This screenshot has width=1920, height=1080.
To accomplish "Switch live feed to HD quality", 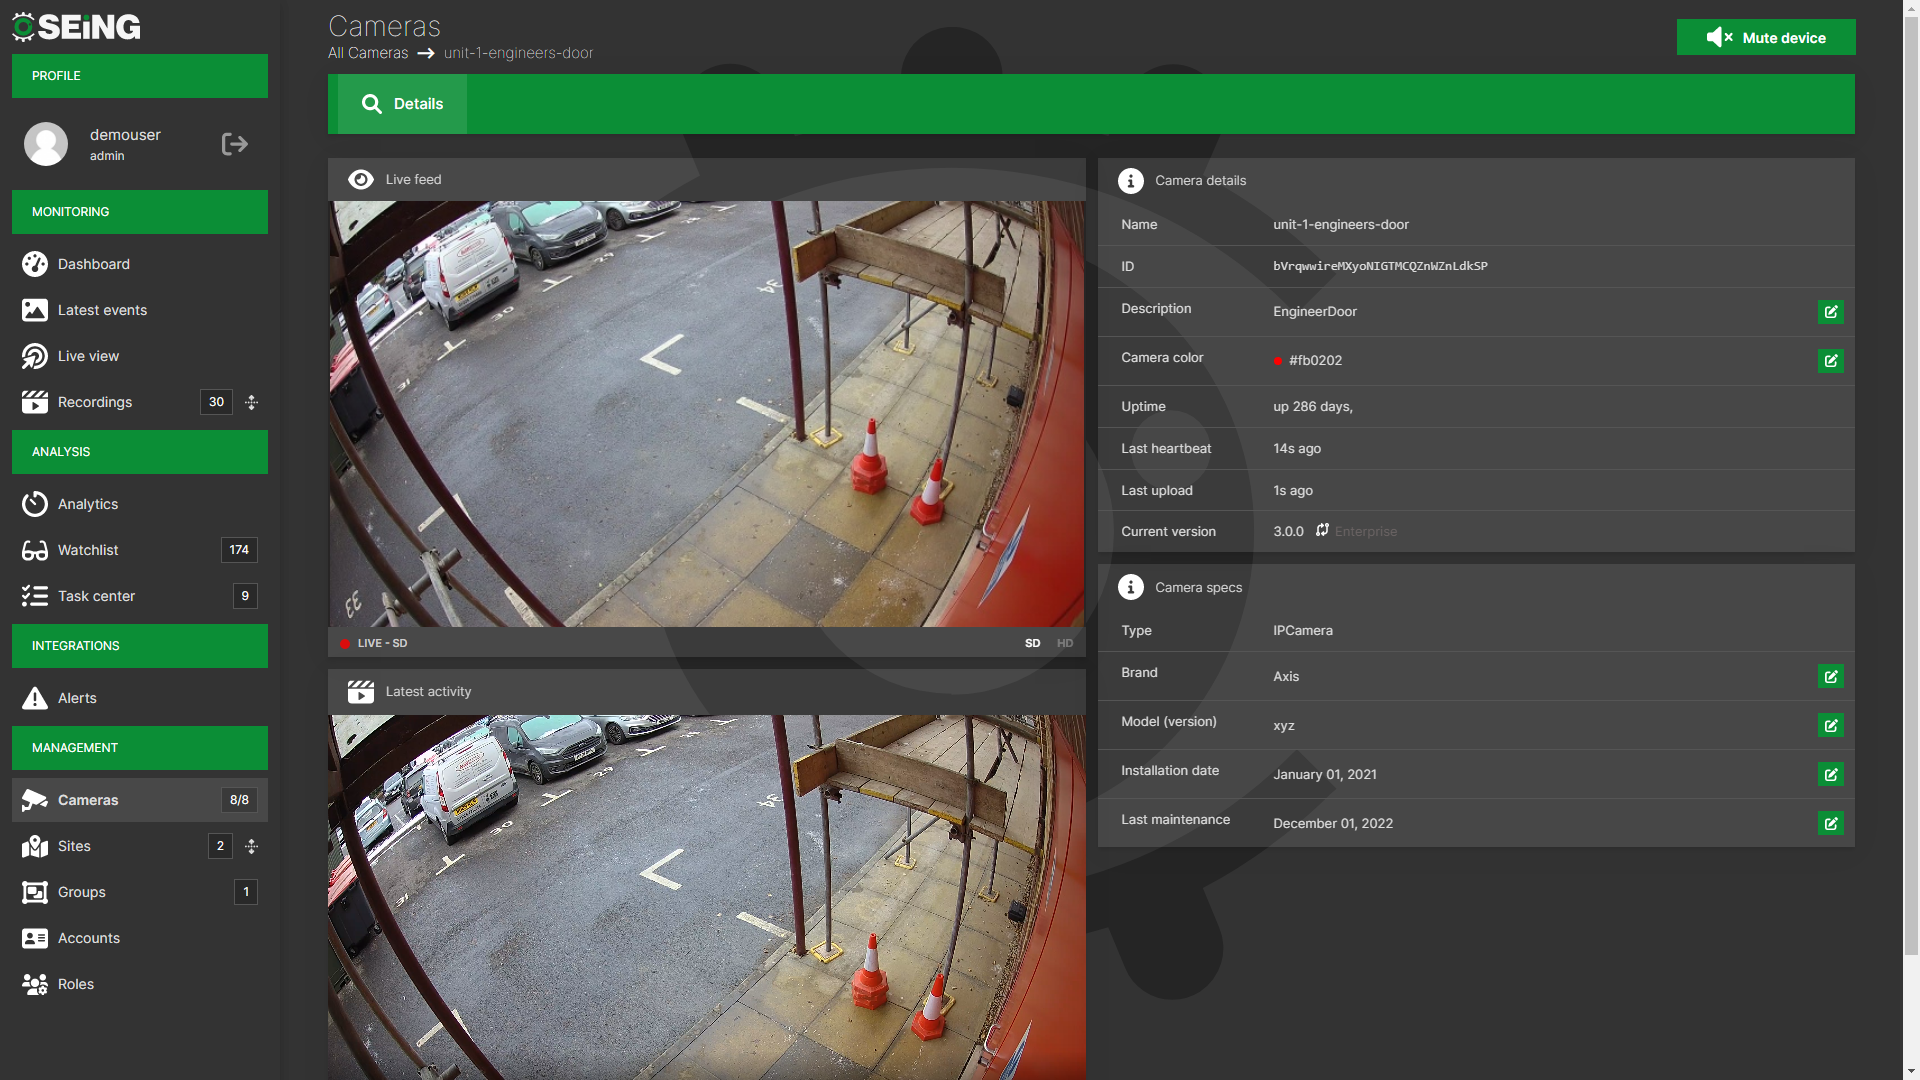I will click(x=1064, y=643).
